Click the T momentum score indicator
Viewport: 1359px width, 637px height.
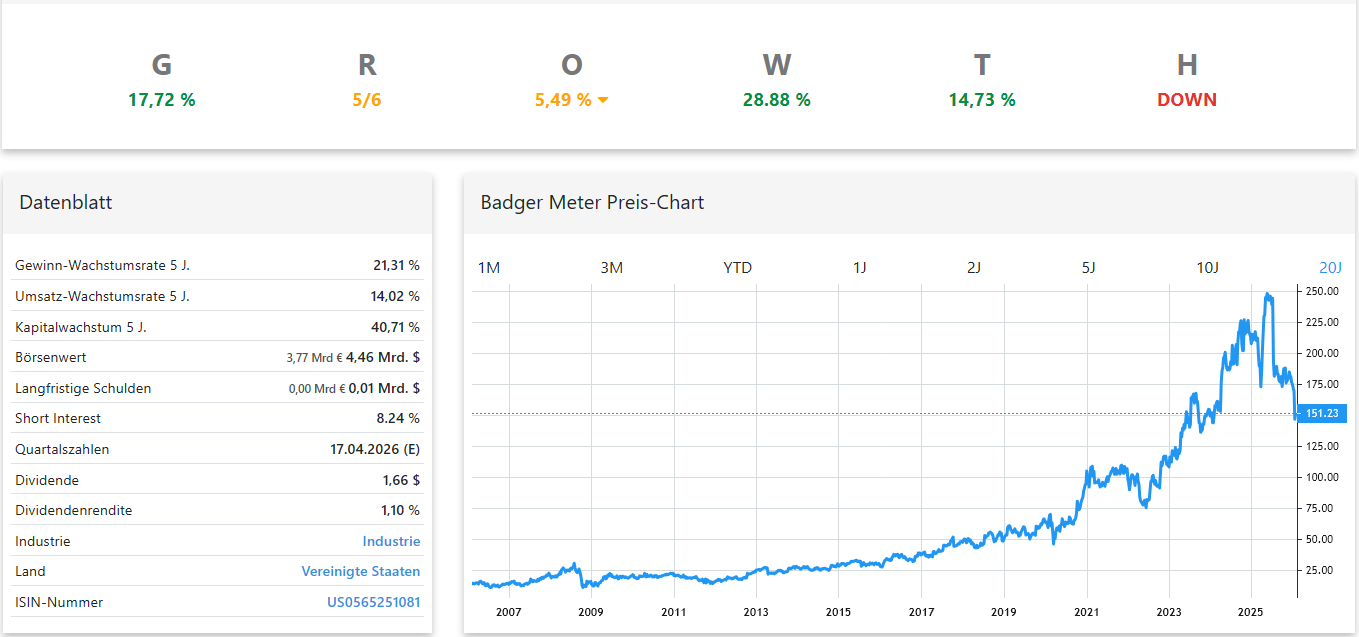pyautogui.click(x=981, y=80)
